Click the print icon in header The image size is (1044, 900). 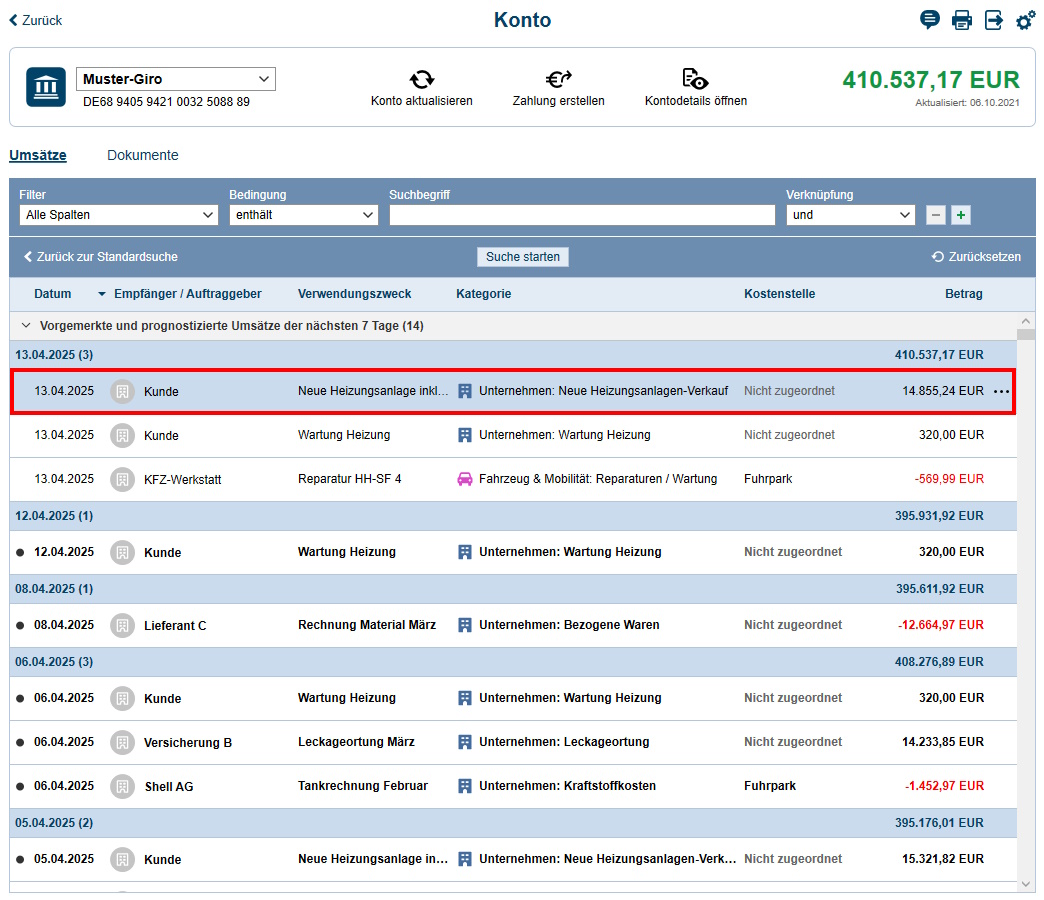pyautogui.click(x=961, y=20)
